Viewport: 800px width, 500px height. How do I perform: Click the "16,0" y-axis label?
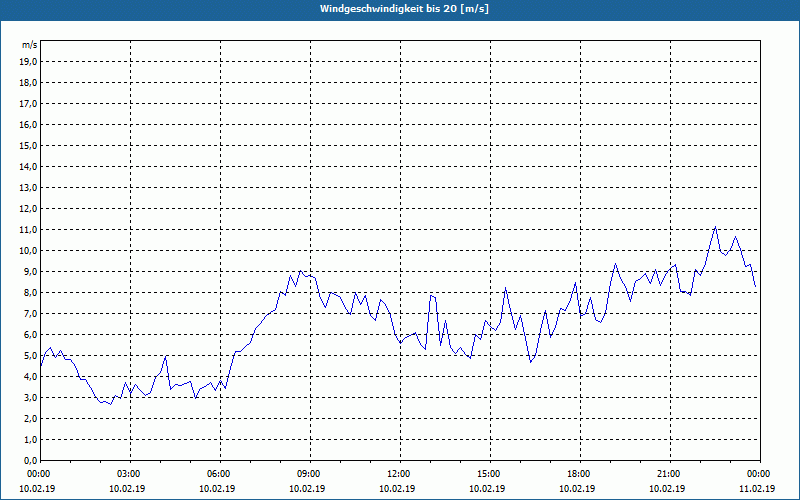28,124
